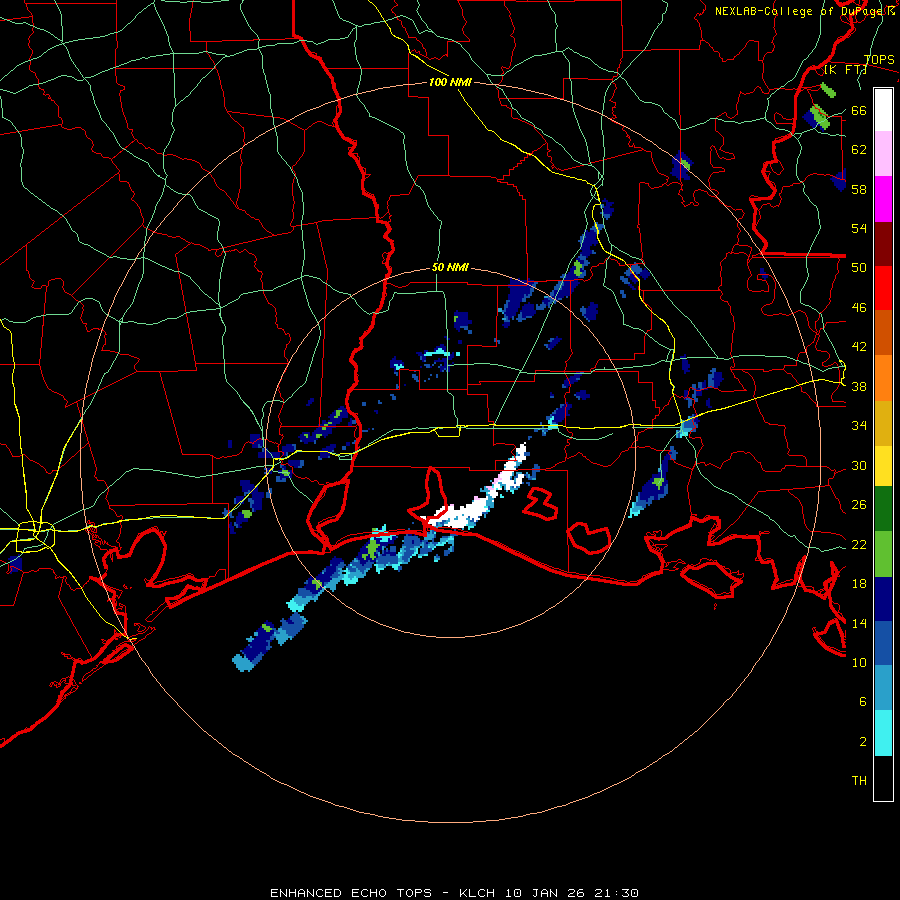Click the legend value 38
This screenshot has width=900, height=900.
859,387
